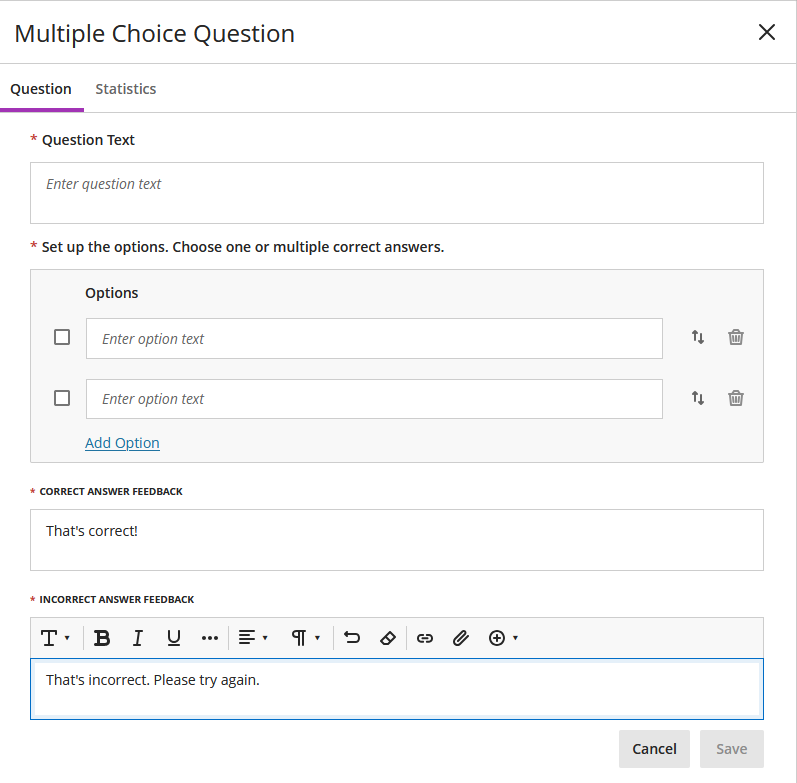Select the Question tab
Screen dimensions: 797x783
(41, 89)
